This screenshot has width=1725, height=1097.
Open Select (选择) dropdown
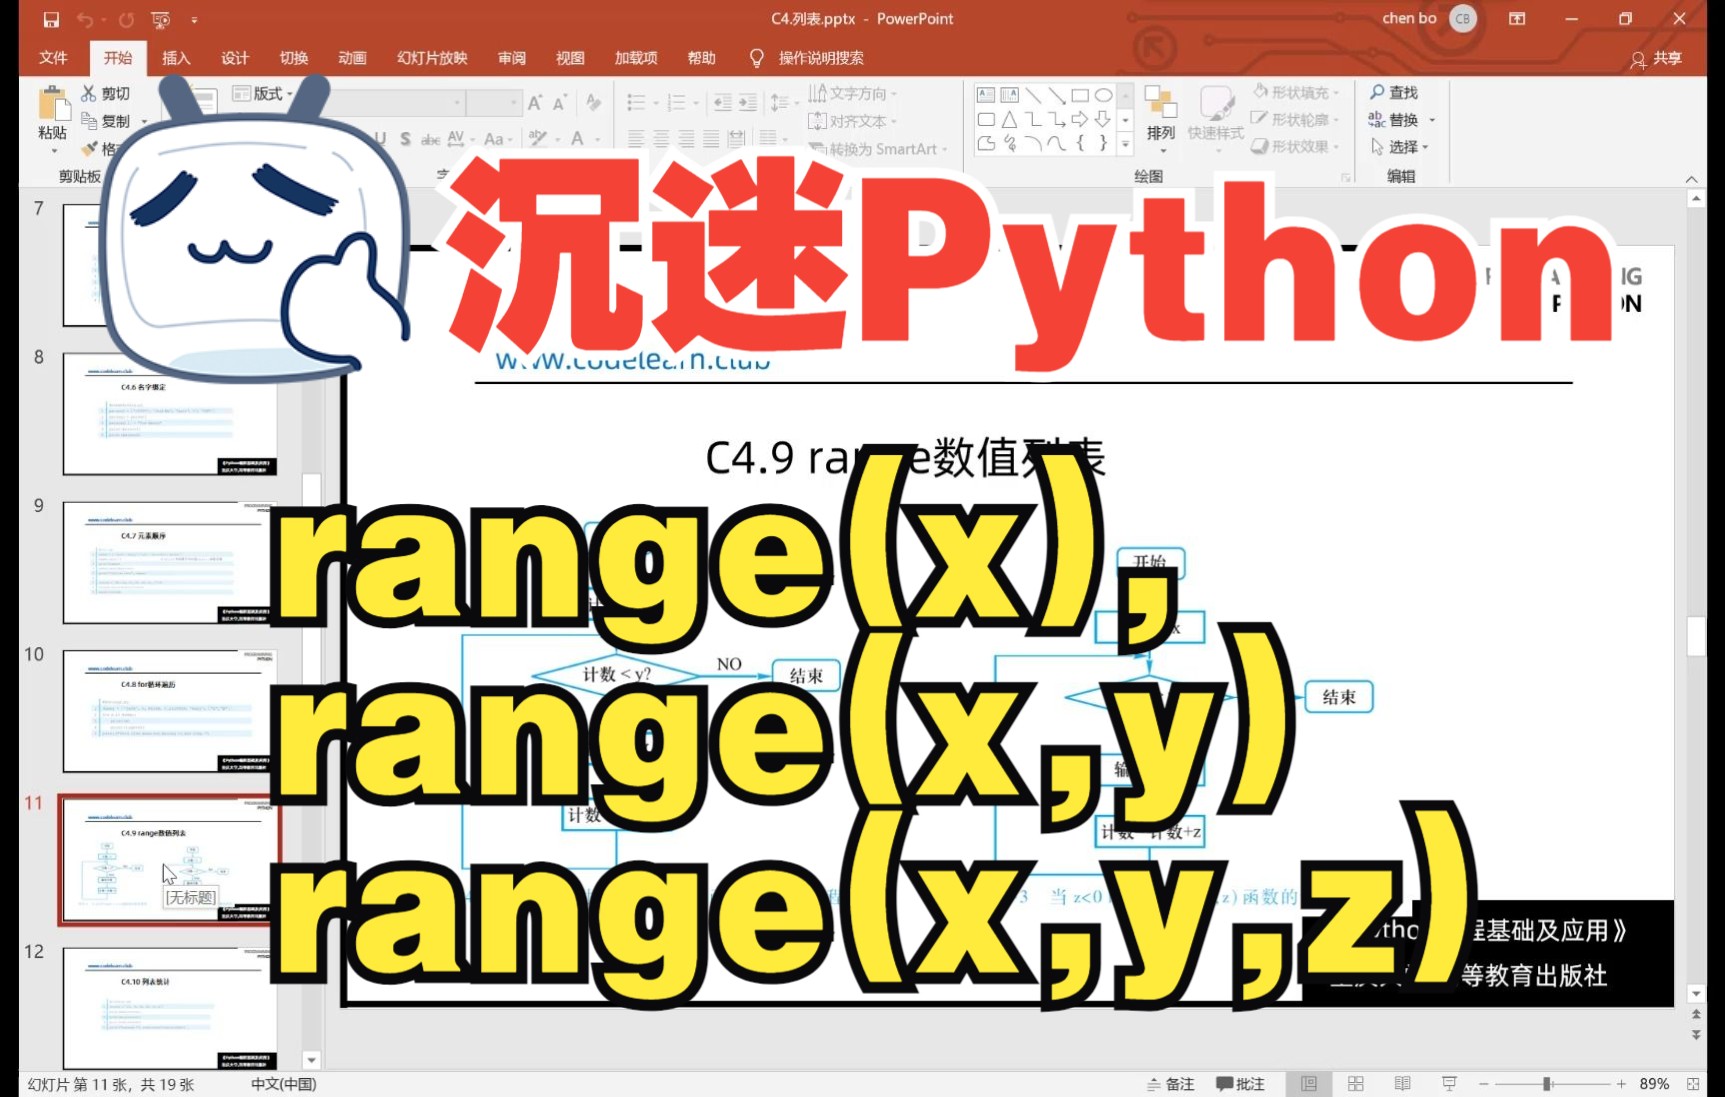click(1399, 146)
